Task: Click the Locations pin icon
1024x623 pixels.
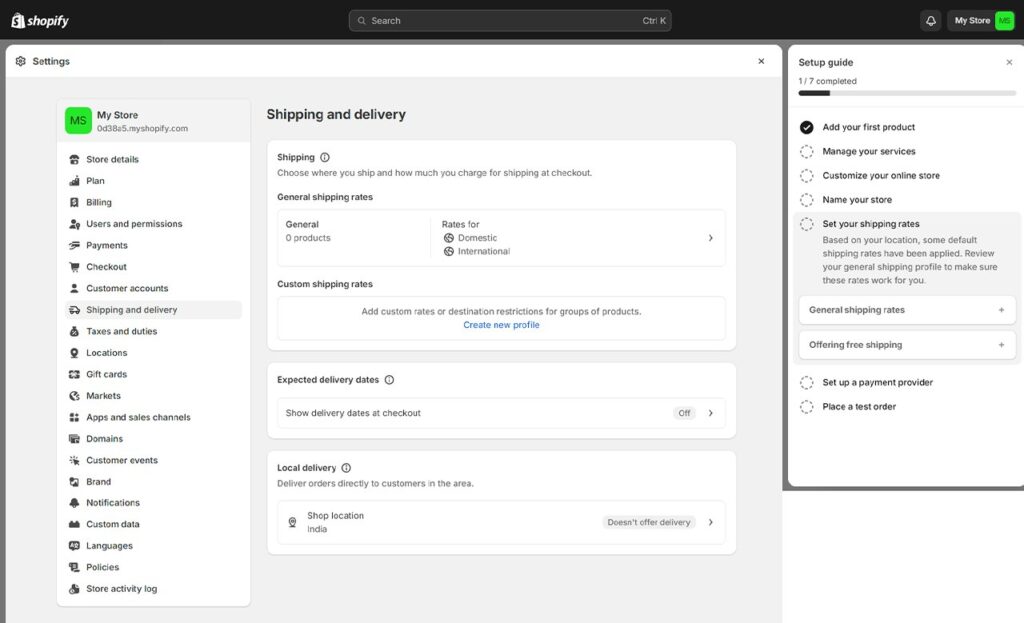Action: coord(74,353)
